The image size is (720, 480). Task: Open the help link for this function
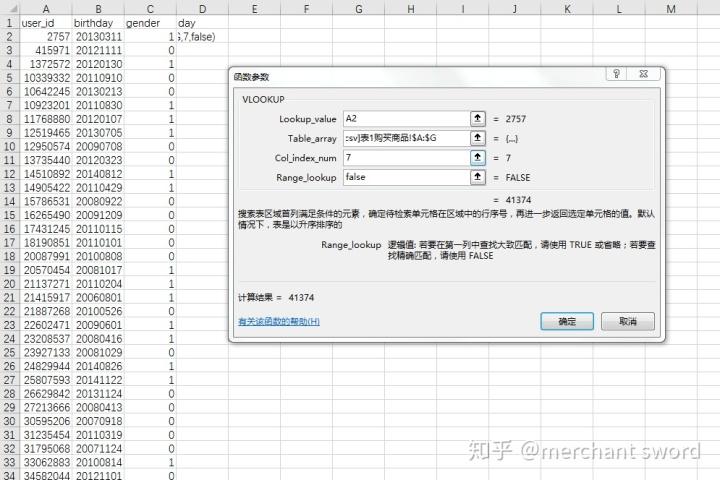click(279, 321)
